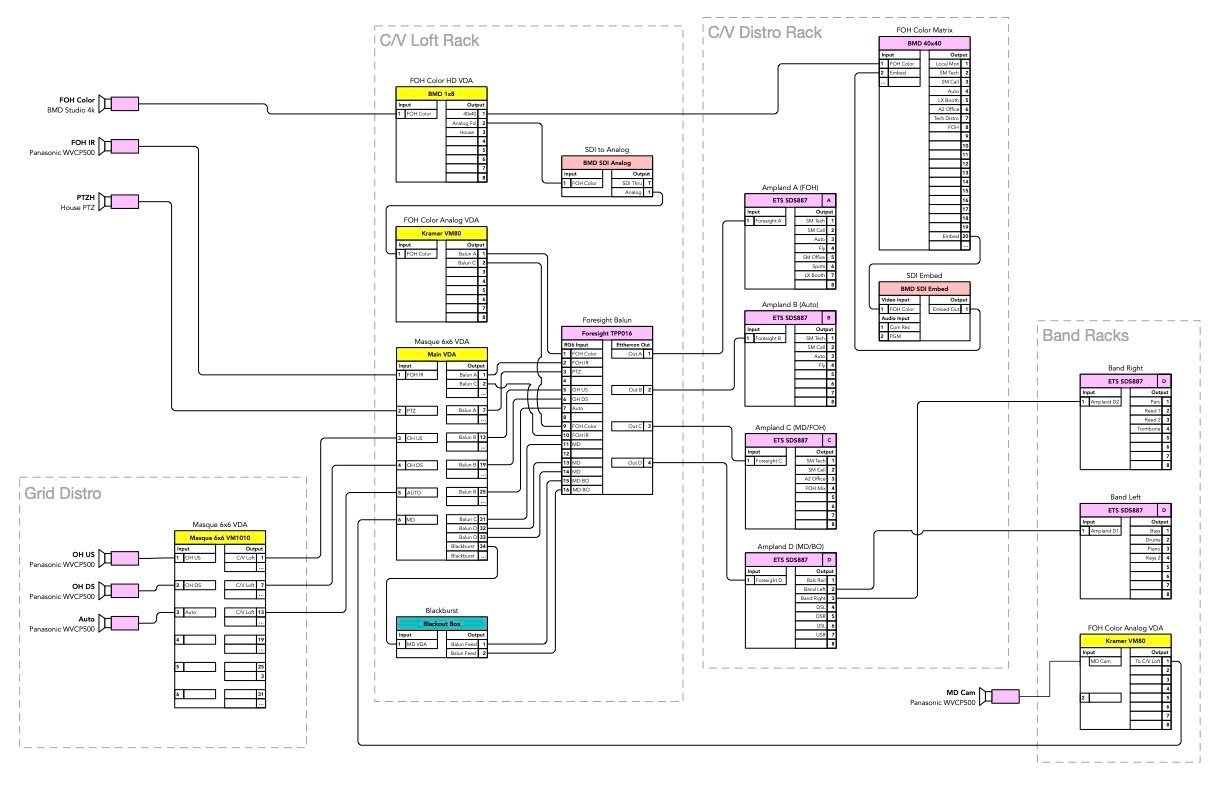Click 'Foresight A' input in Ampland A
Screen dimensions: 1224x792
pyautogui.click(x=768, y=221)
